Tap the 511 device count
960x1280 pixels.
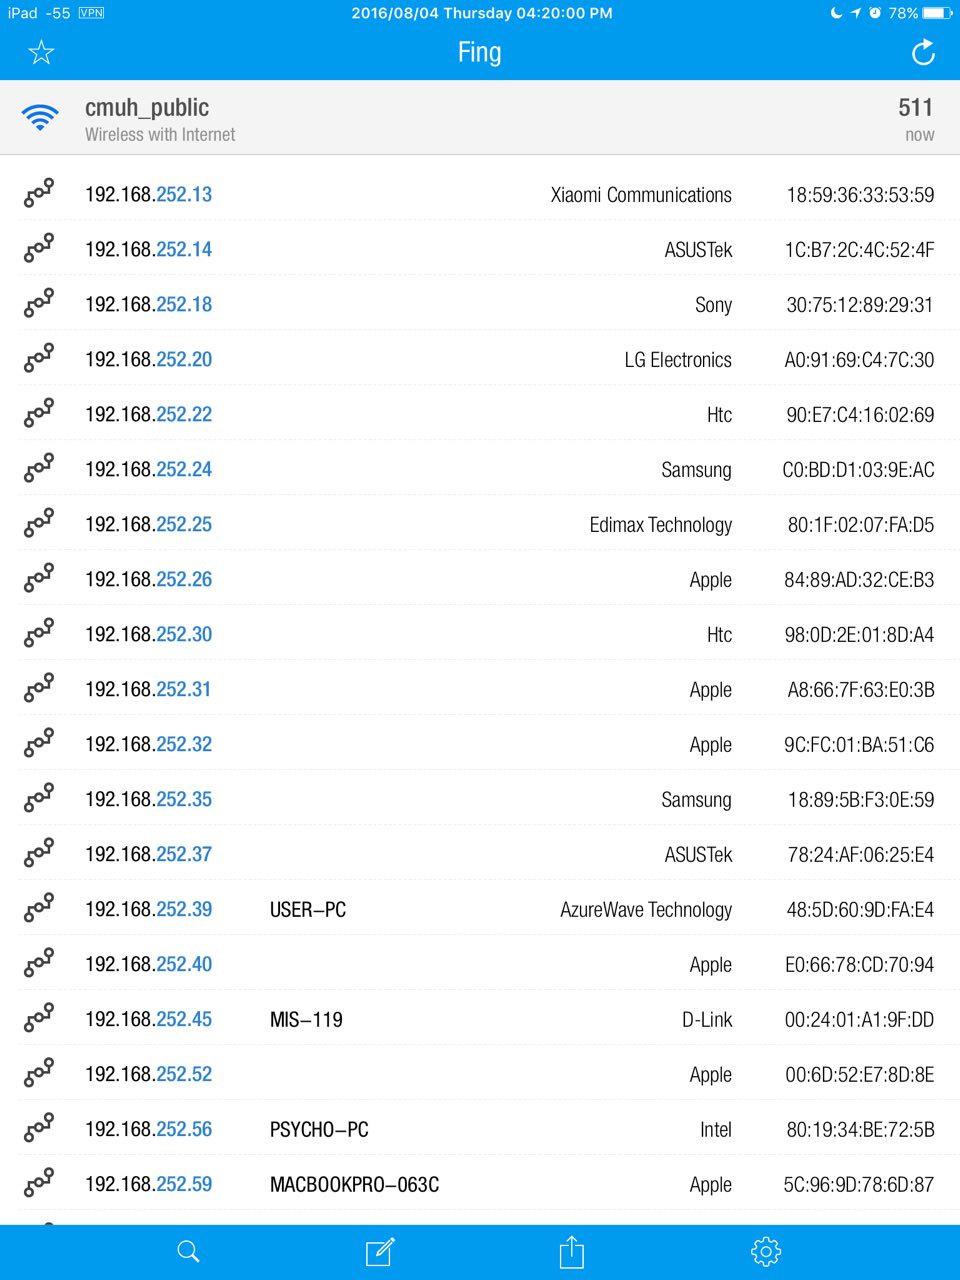coord(915,108)
